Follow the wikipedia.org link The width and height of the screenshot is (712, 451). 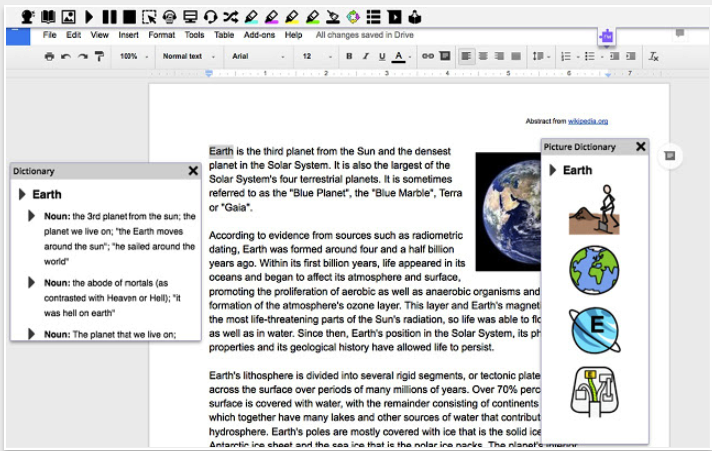(588, 121)
